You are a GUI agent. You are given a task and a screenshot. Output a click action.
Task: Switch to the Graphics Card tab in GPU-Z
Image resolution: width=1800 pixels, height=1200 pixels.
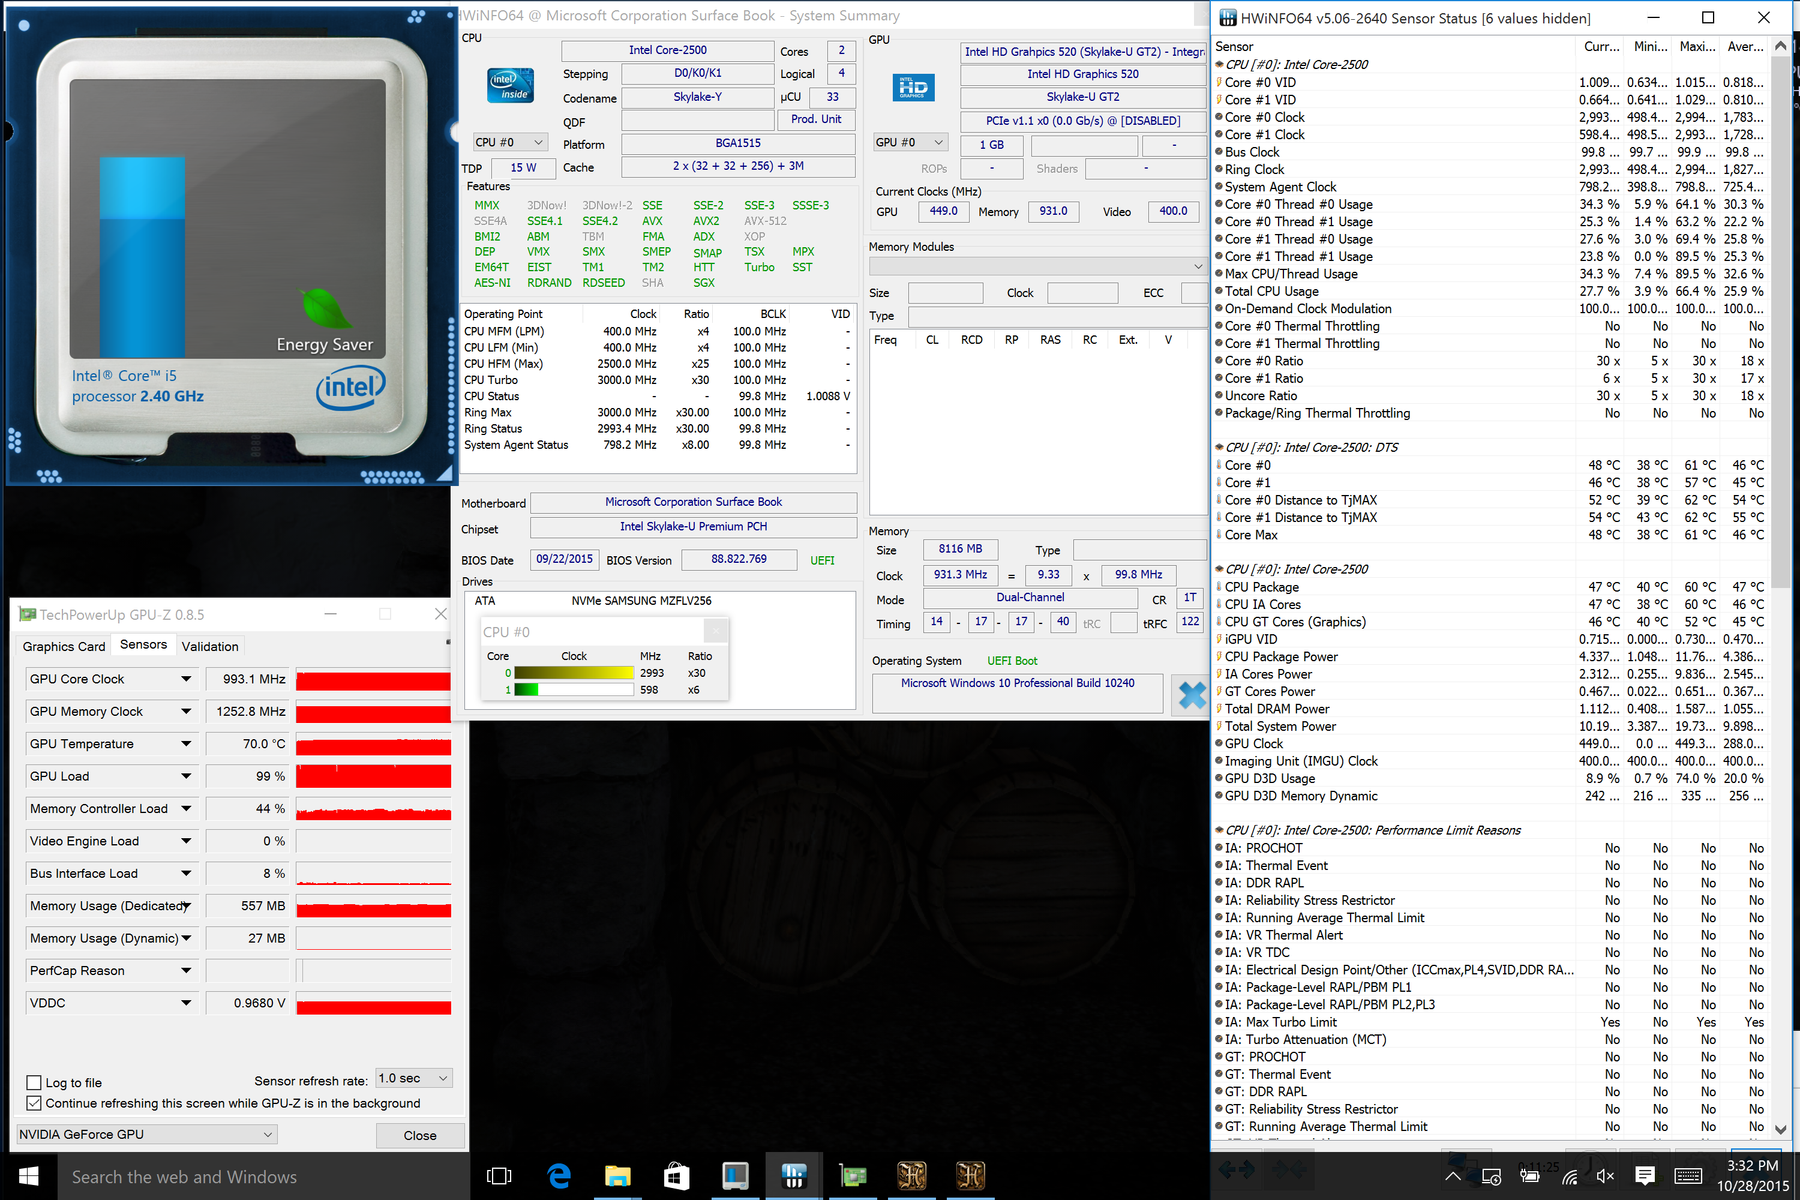pos(64,646)
